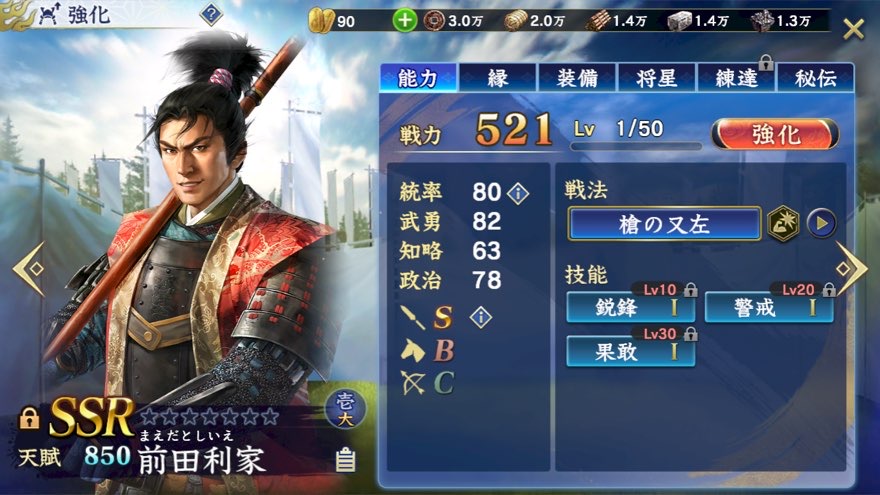Open the tactic type hexagon icon
Screen dimensions: 880x495
point(783,223)
